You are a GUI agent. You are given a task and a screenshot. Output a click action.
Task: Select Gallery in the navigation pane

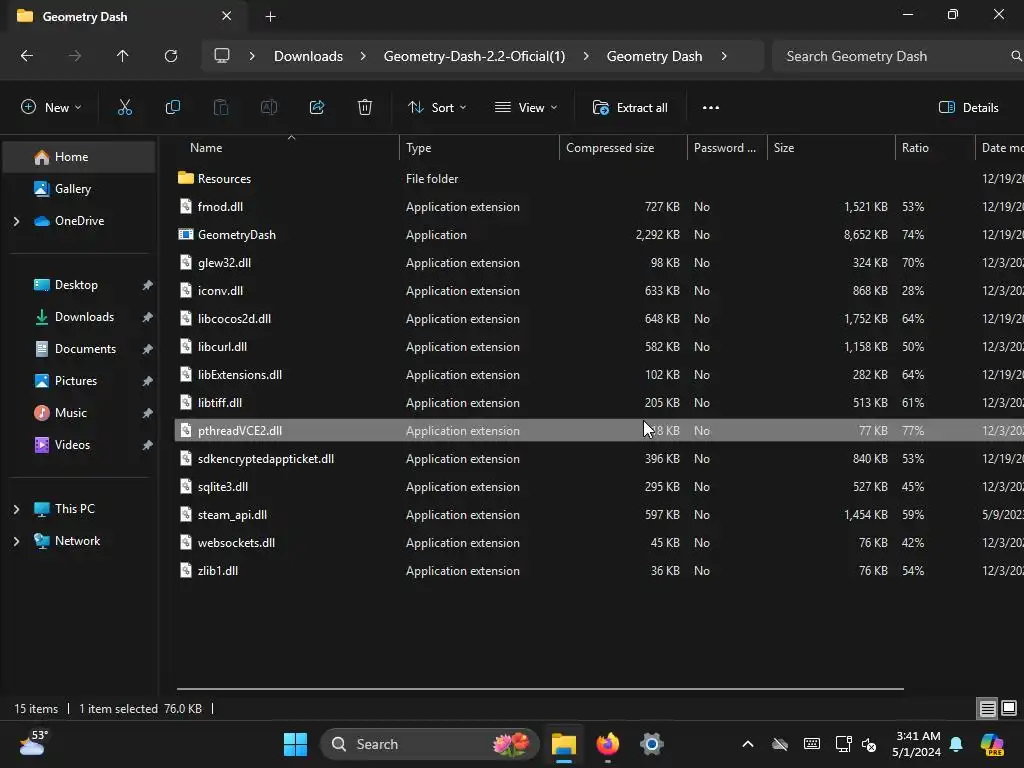pyautogui.click(x=79, y=189)
